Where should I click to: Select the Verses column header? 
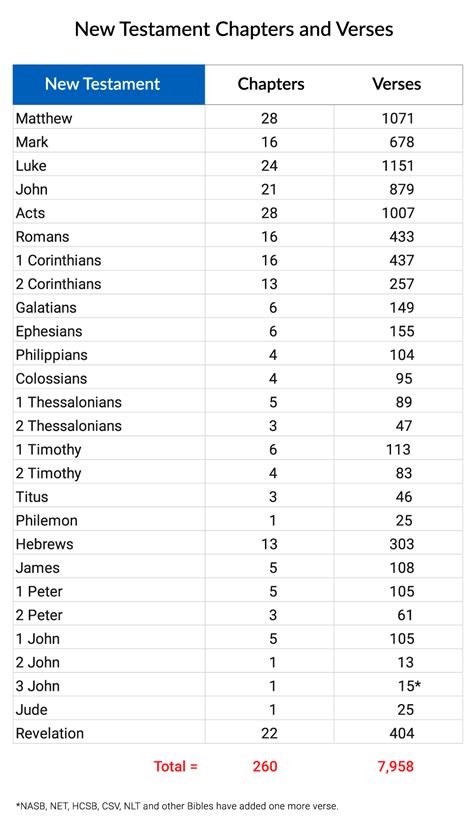[396, 84]
